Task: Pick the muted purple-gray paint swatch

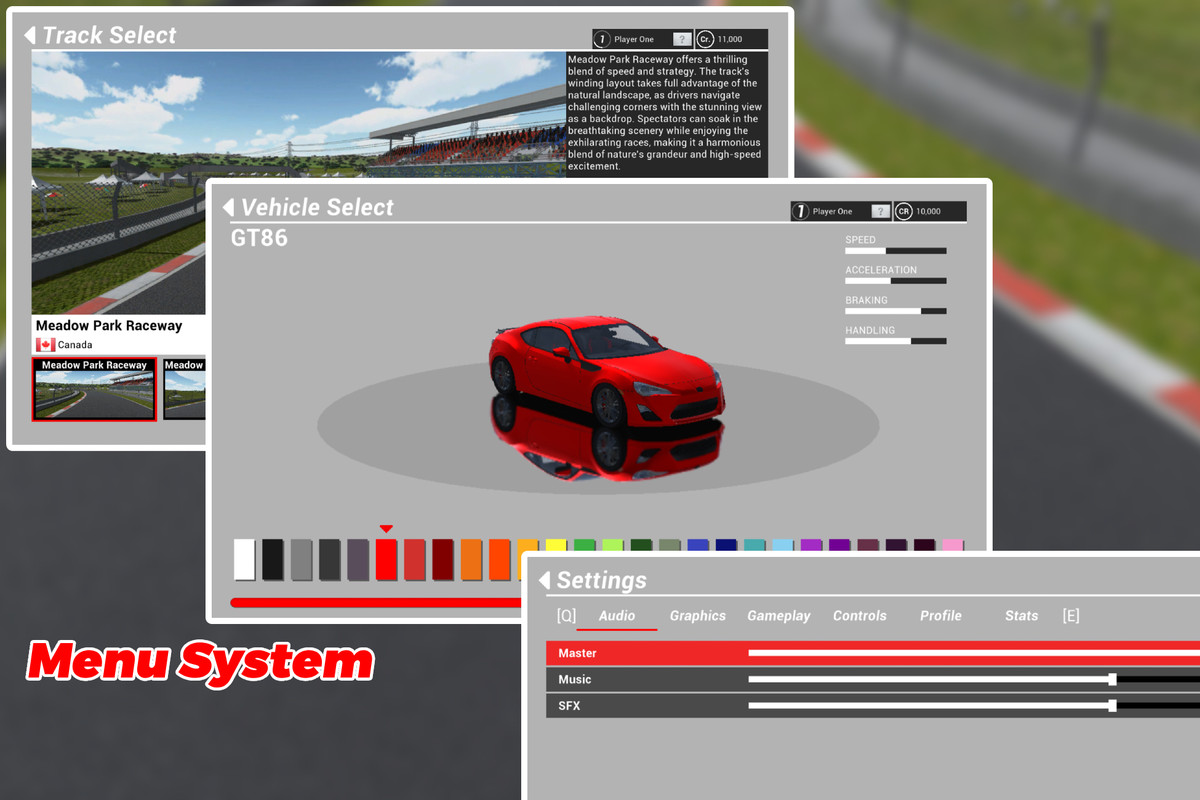Action: 358,560
